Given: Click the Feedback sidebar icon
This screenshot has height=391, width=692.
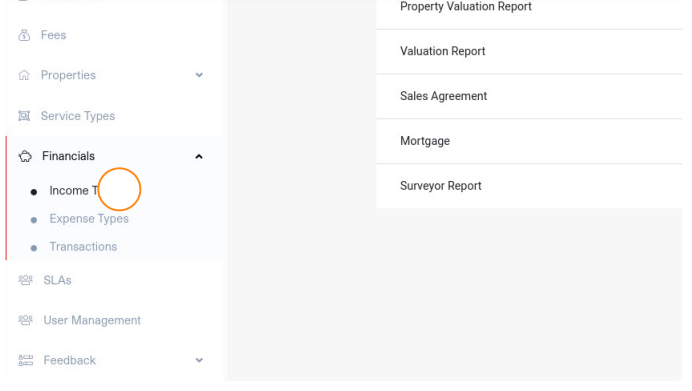Looking at the screenshot, I should [x=26, y=361].
